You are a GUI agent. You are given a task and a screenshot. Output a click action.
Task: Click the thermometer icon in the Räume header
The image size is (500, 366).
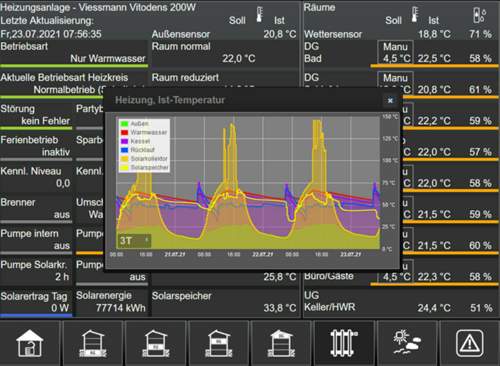point(415,15)
